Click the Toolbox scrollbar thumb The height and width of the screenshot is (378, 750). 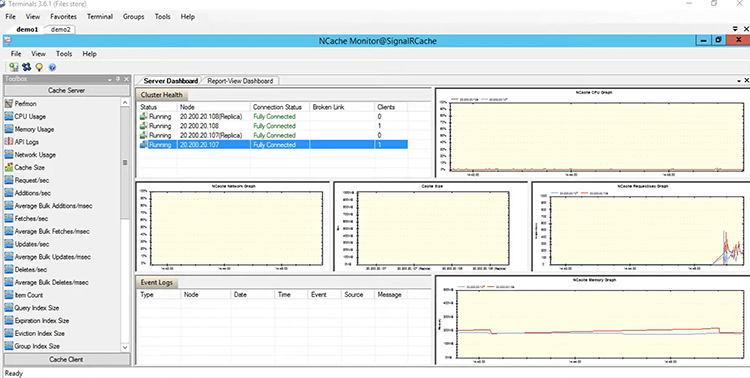(x=125, y=162)
